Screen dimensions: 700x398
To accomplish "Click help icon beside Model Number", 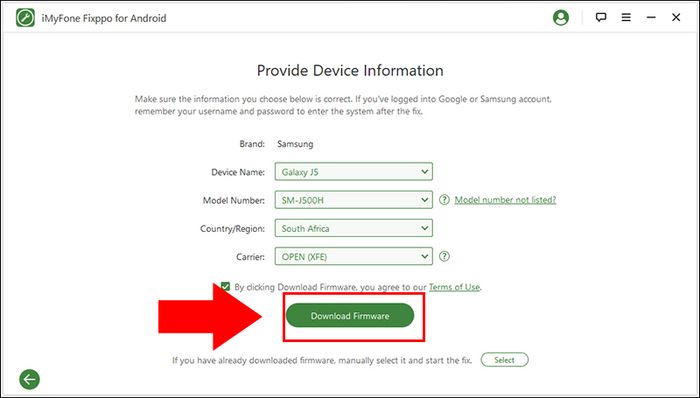I will tap(444, 200).
